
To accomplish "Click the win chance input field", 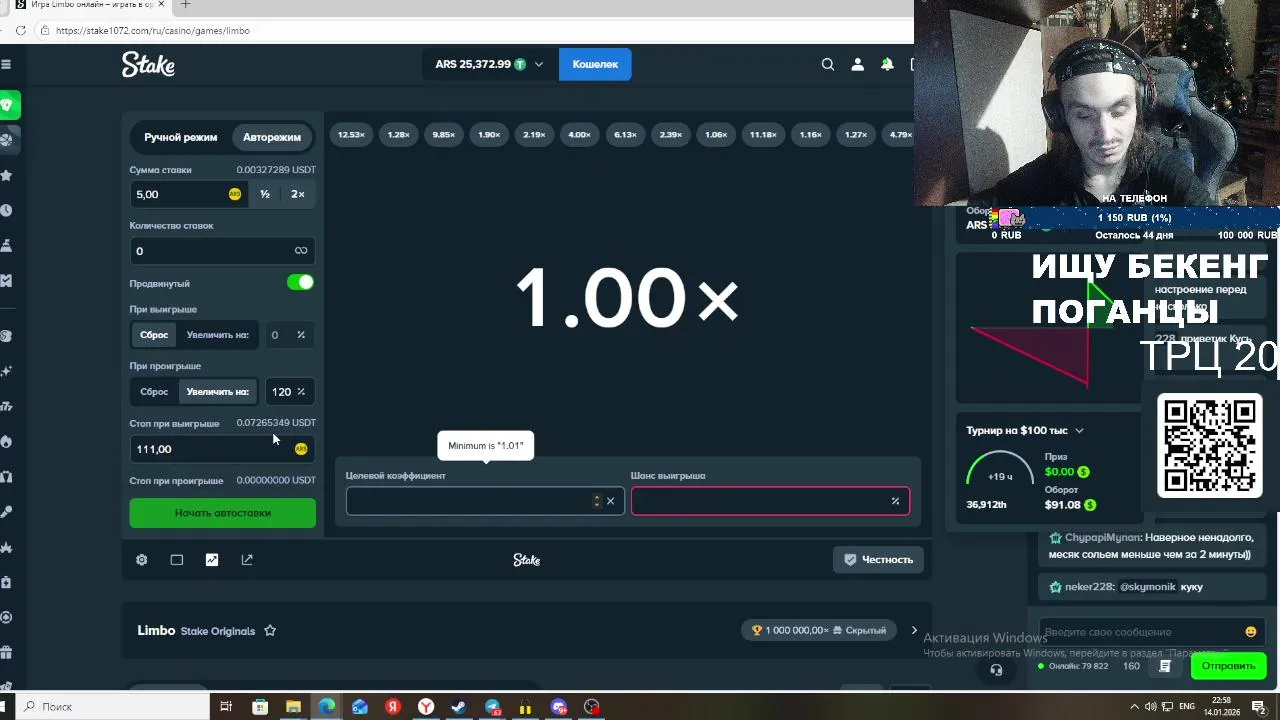I will (770, 501).
